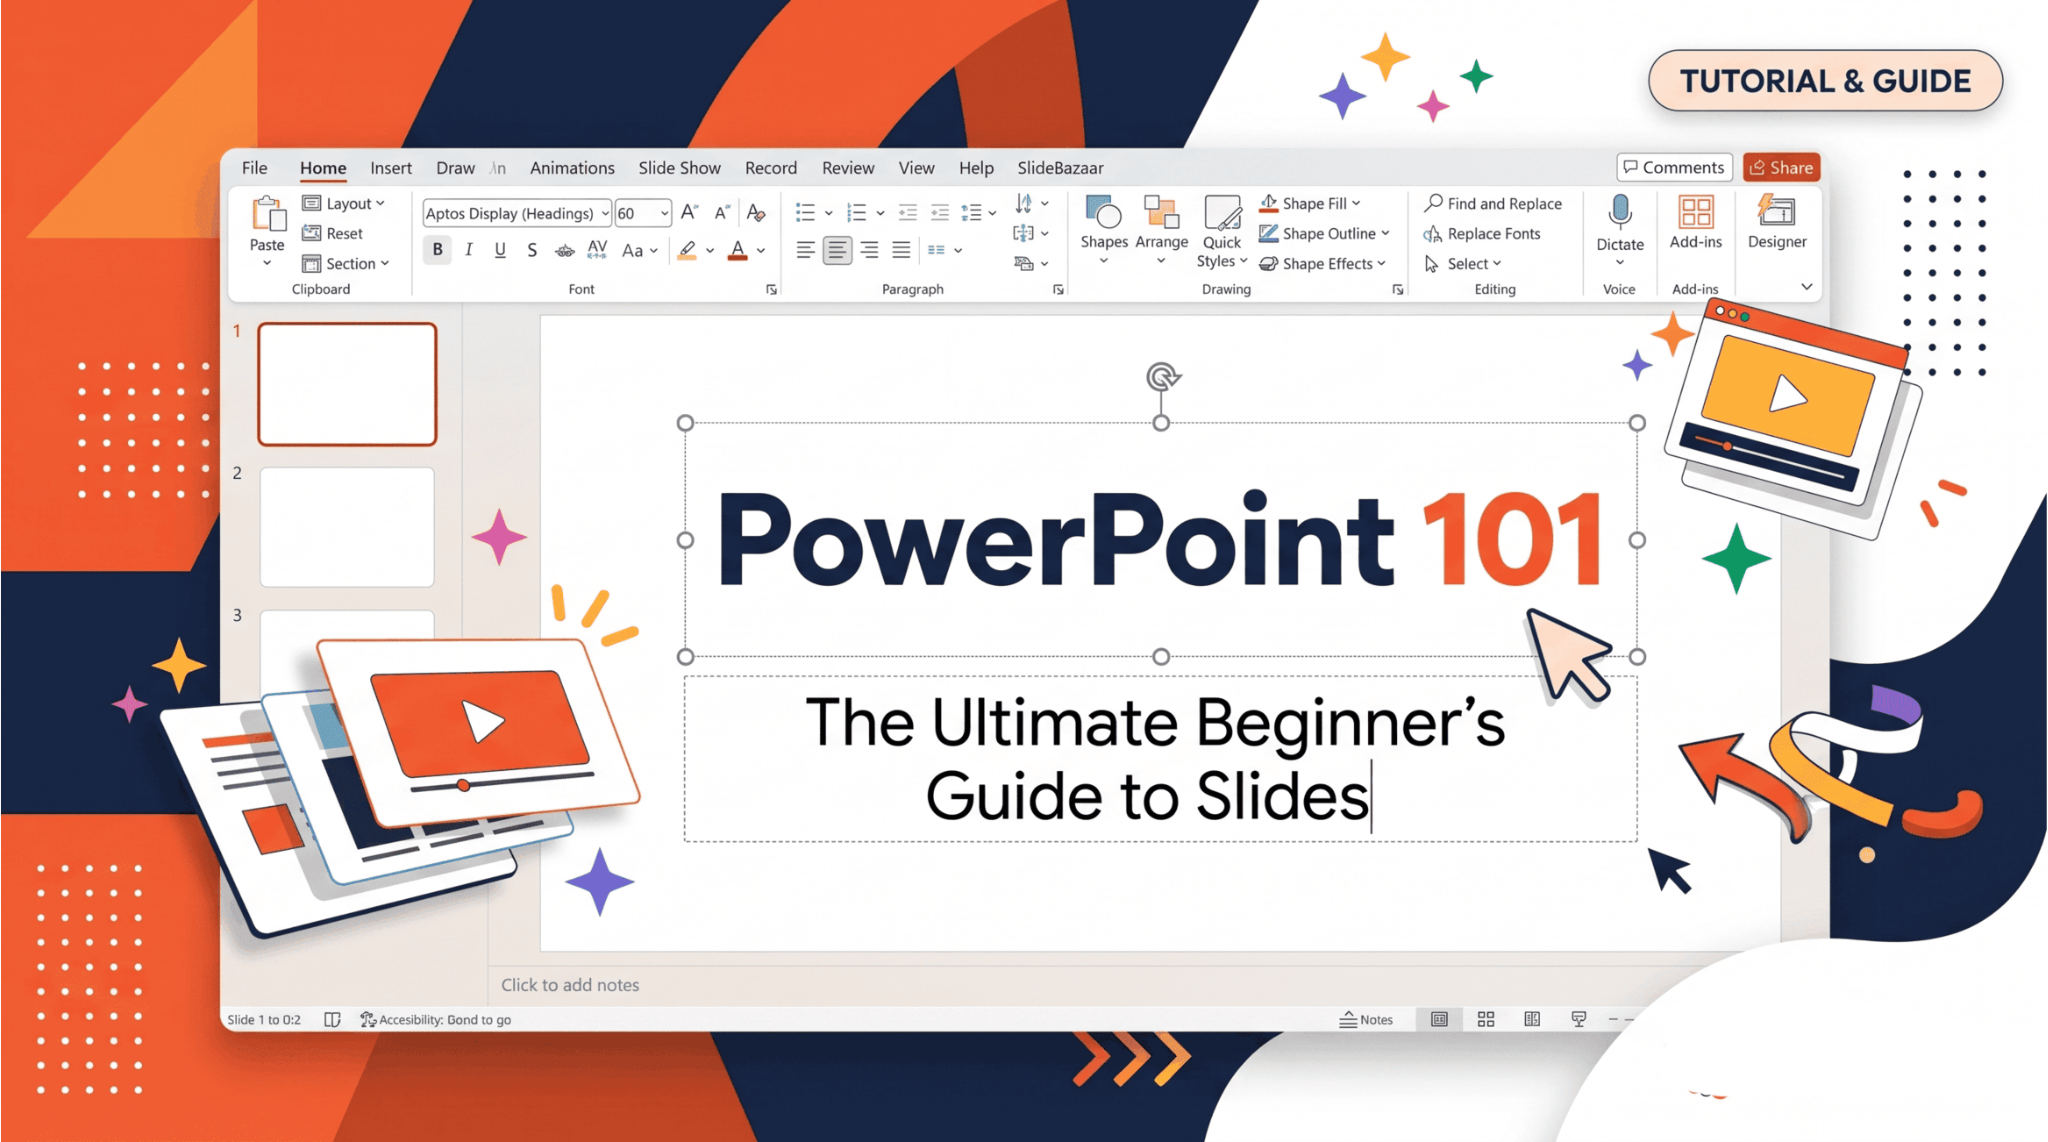Align text left
This screenshot has width=2048, height=1142.
(x=805, y=250)
